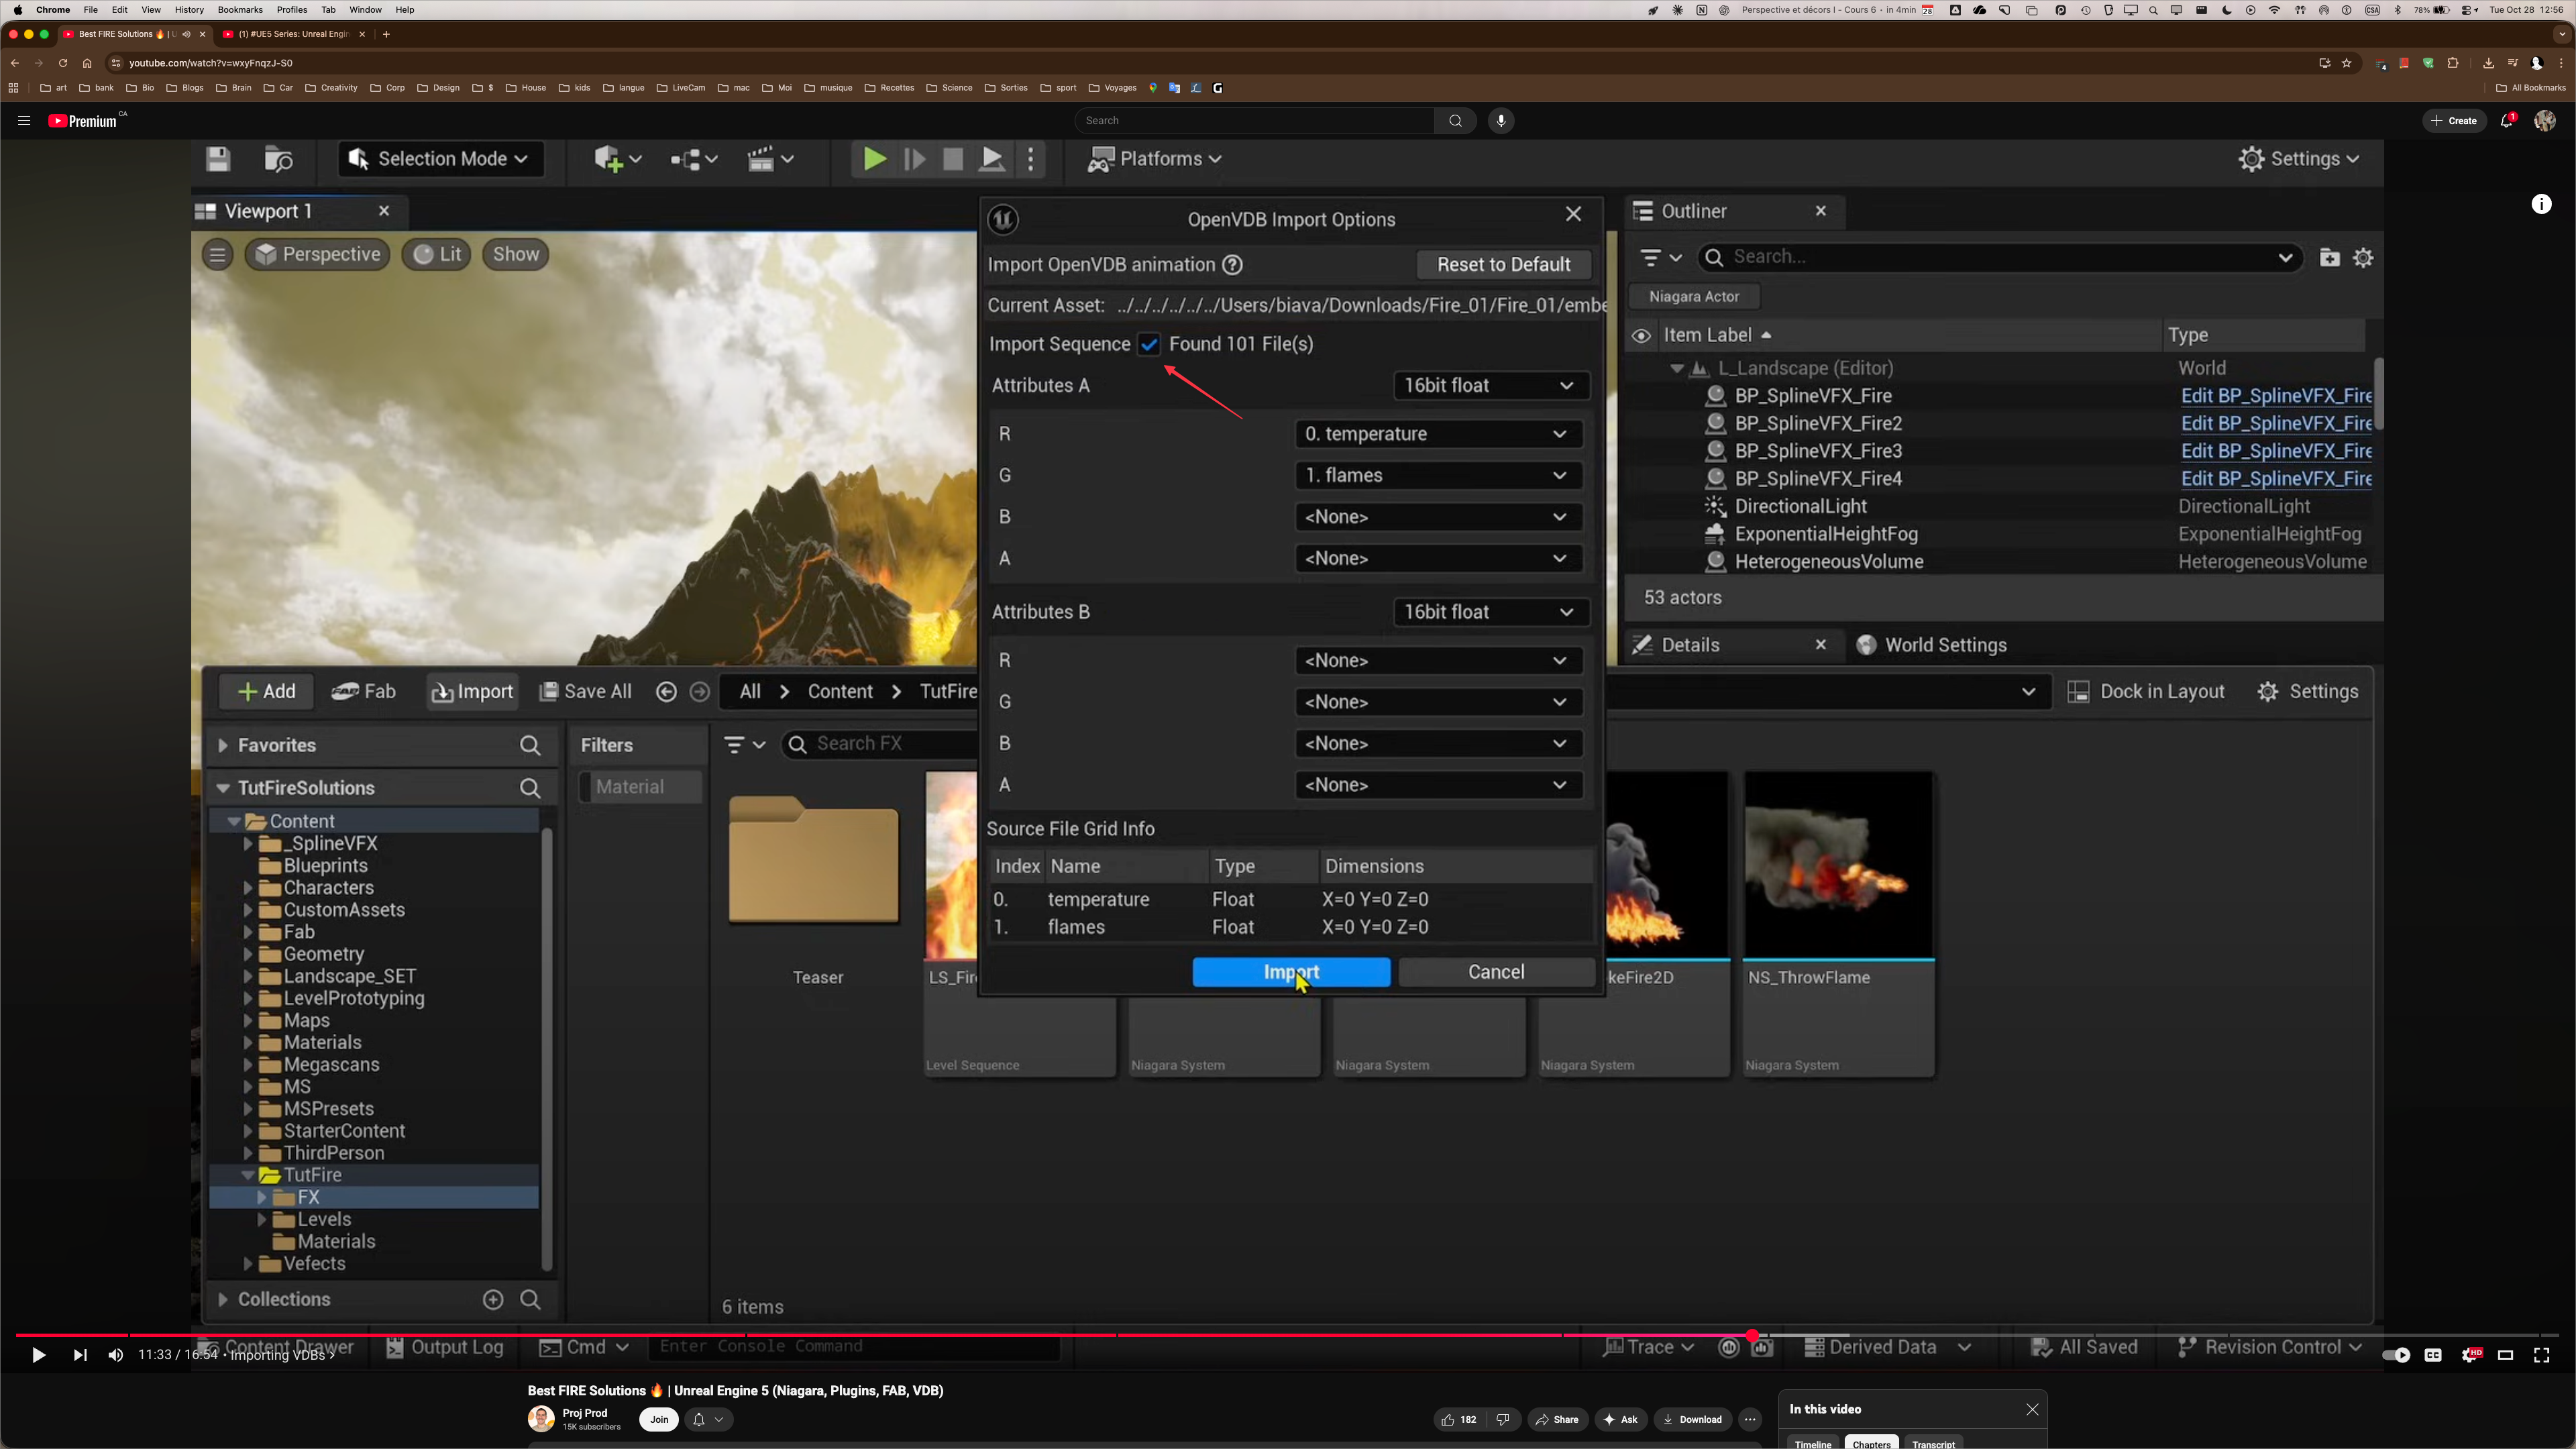This screenshot has width=2576, height=1449.
Task: Cancel the OpenVDB import dialog
Action: (x=1496, y=973)
